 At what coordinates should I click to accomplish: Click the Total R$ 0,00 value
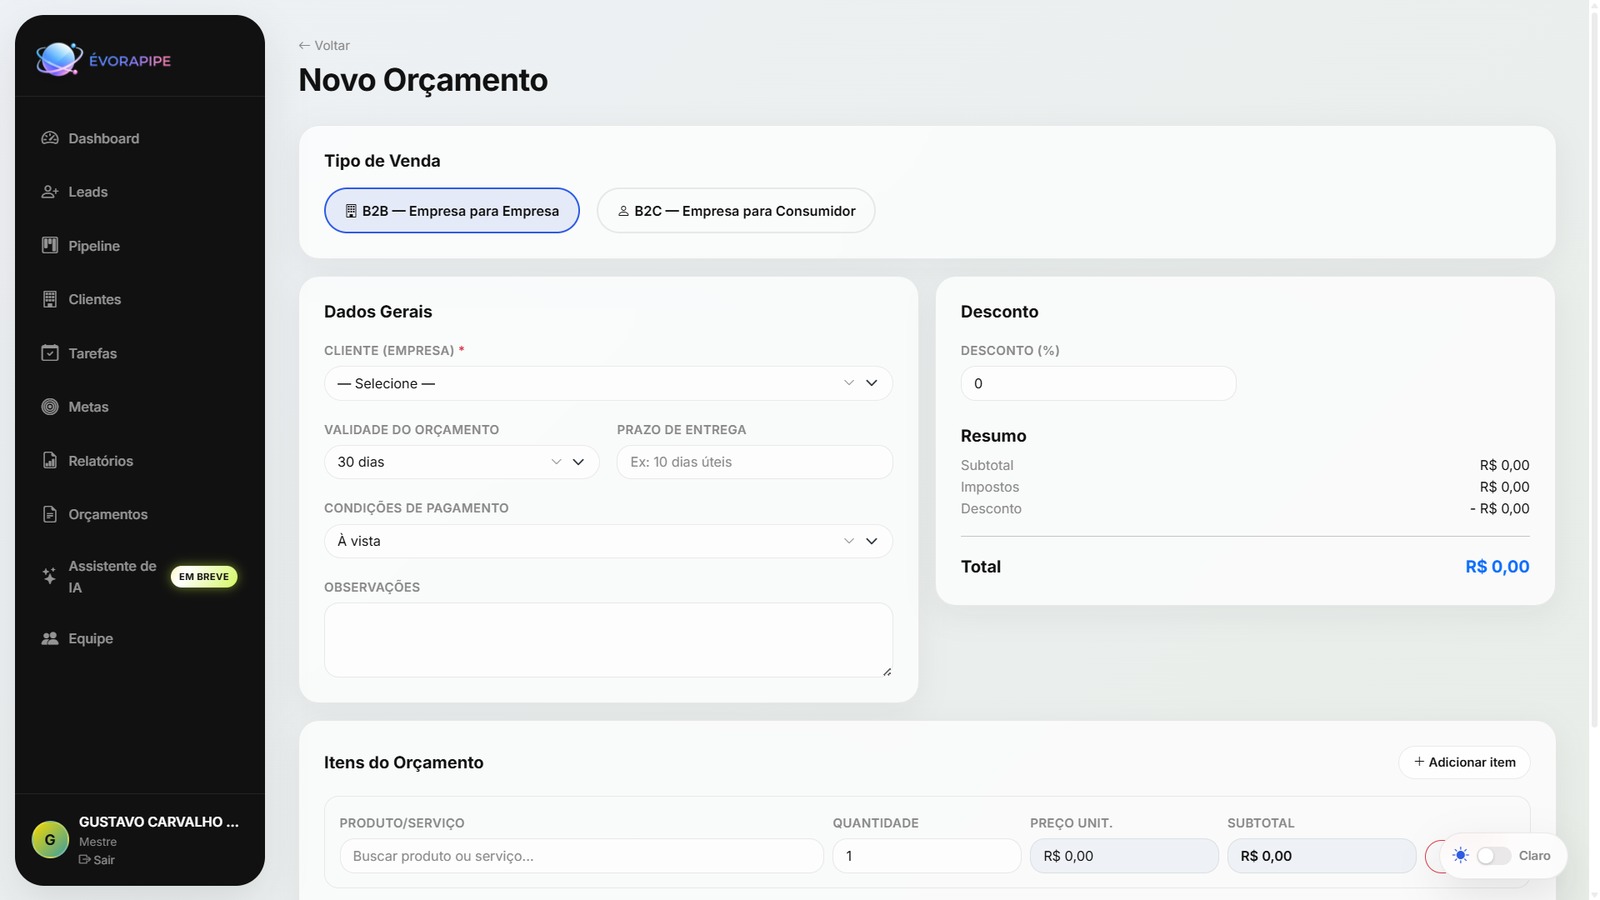[x=1497, y=567]
